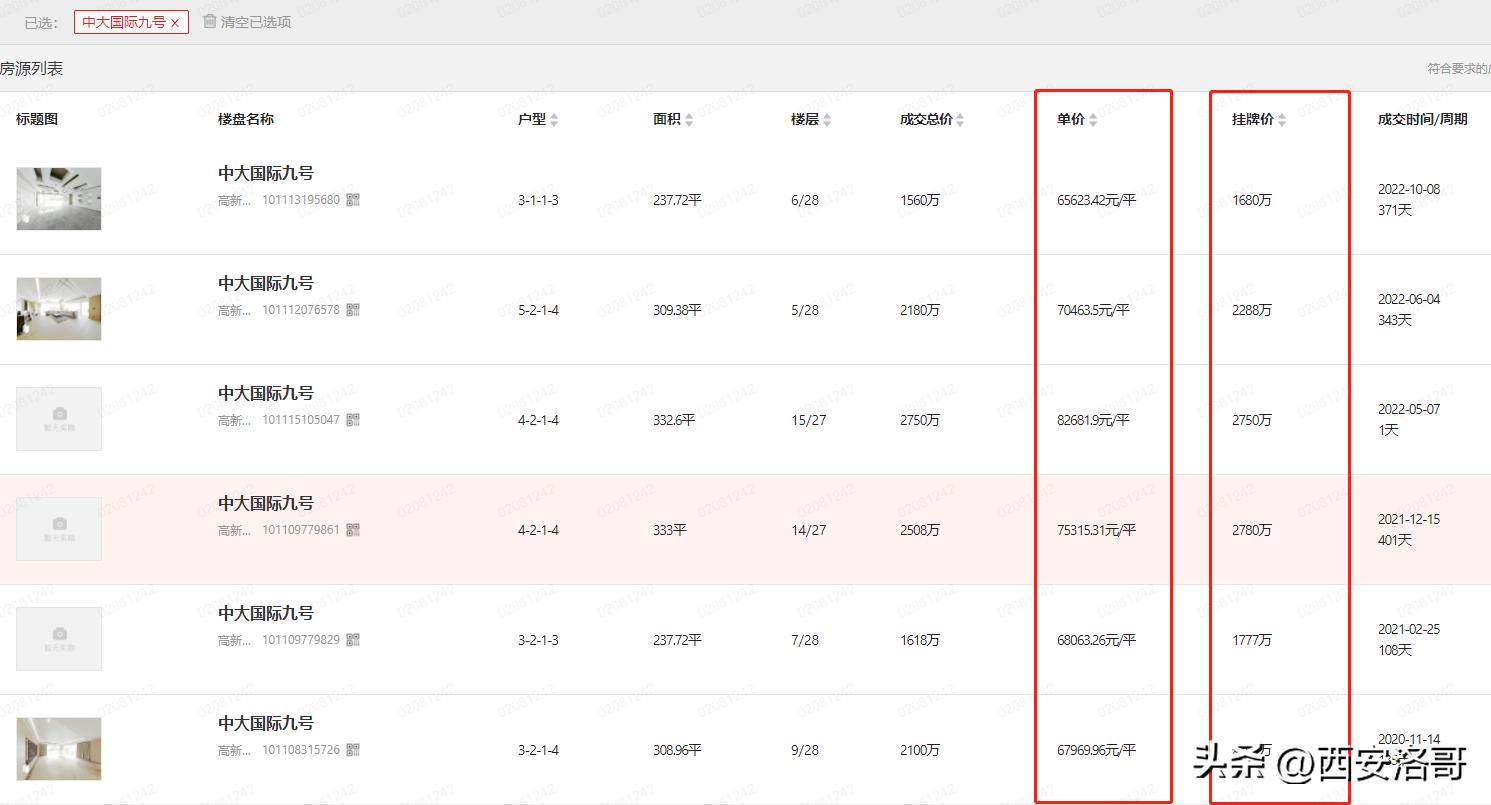Click the 3-2-1-3 layout cell
1491x805 pixels.
[538, 640]
